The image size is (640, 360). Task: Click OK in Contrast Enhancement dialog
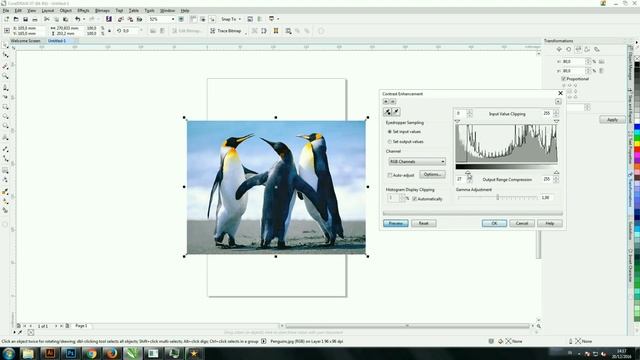click(x=494, y=223)
